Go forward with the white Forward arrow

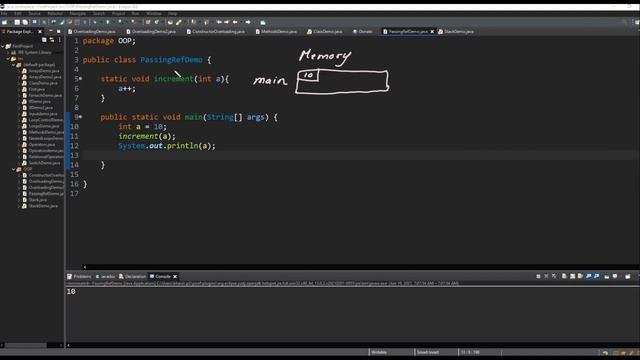pyautogui.click(x=248, y=22)
